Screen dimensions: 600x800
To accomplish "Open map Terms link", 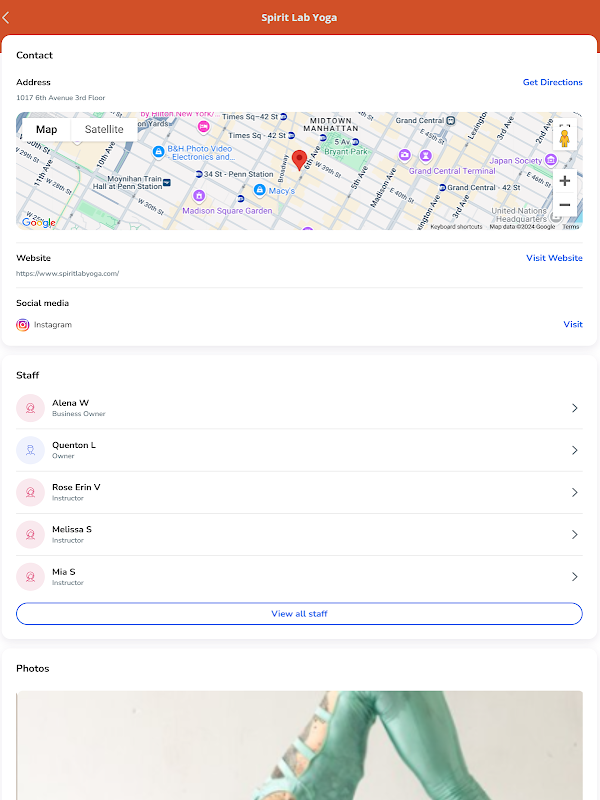I will [571, 227].
